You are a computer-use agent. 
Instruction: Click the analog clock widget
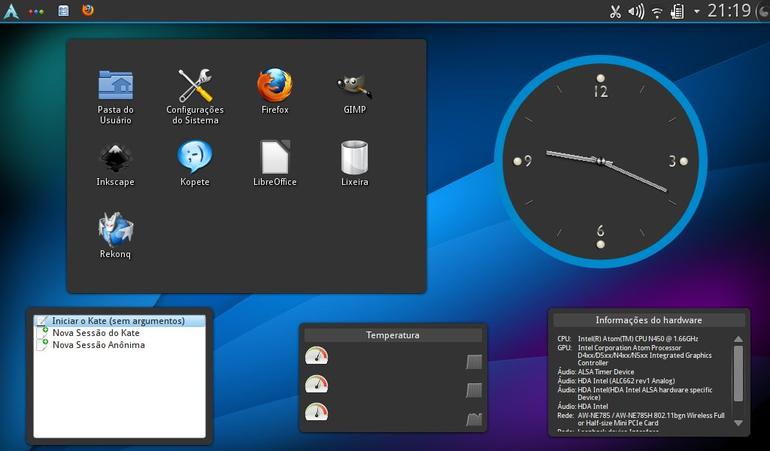click(601, 161)
